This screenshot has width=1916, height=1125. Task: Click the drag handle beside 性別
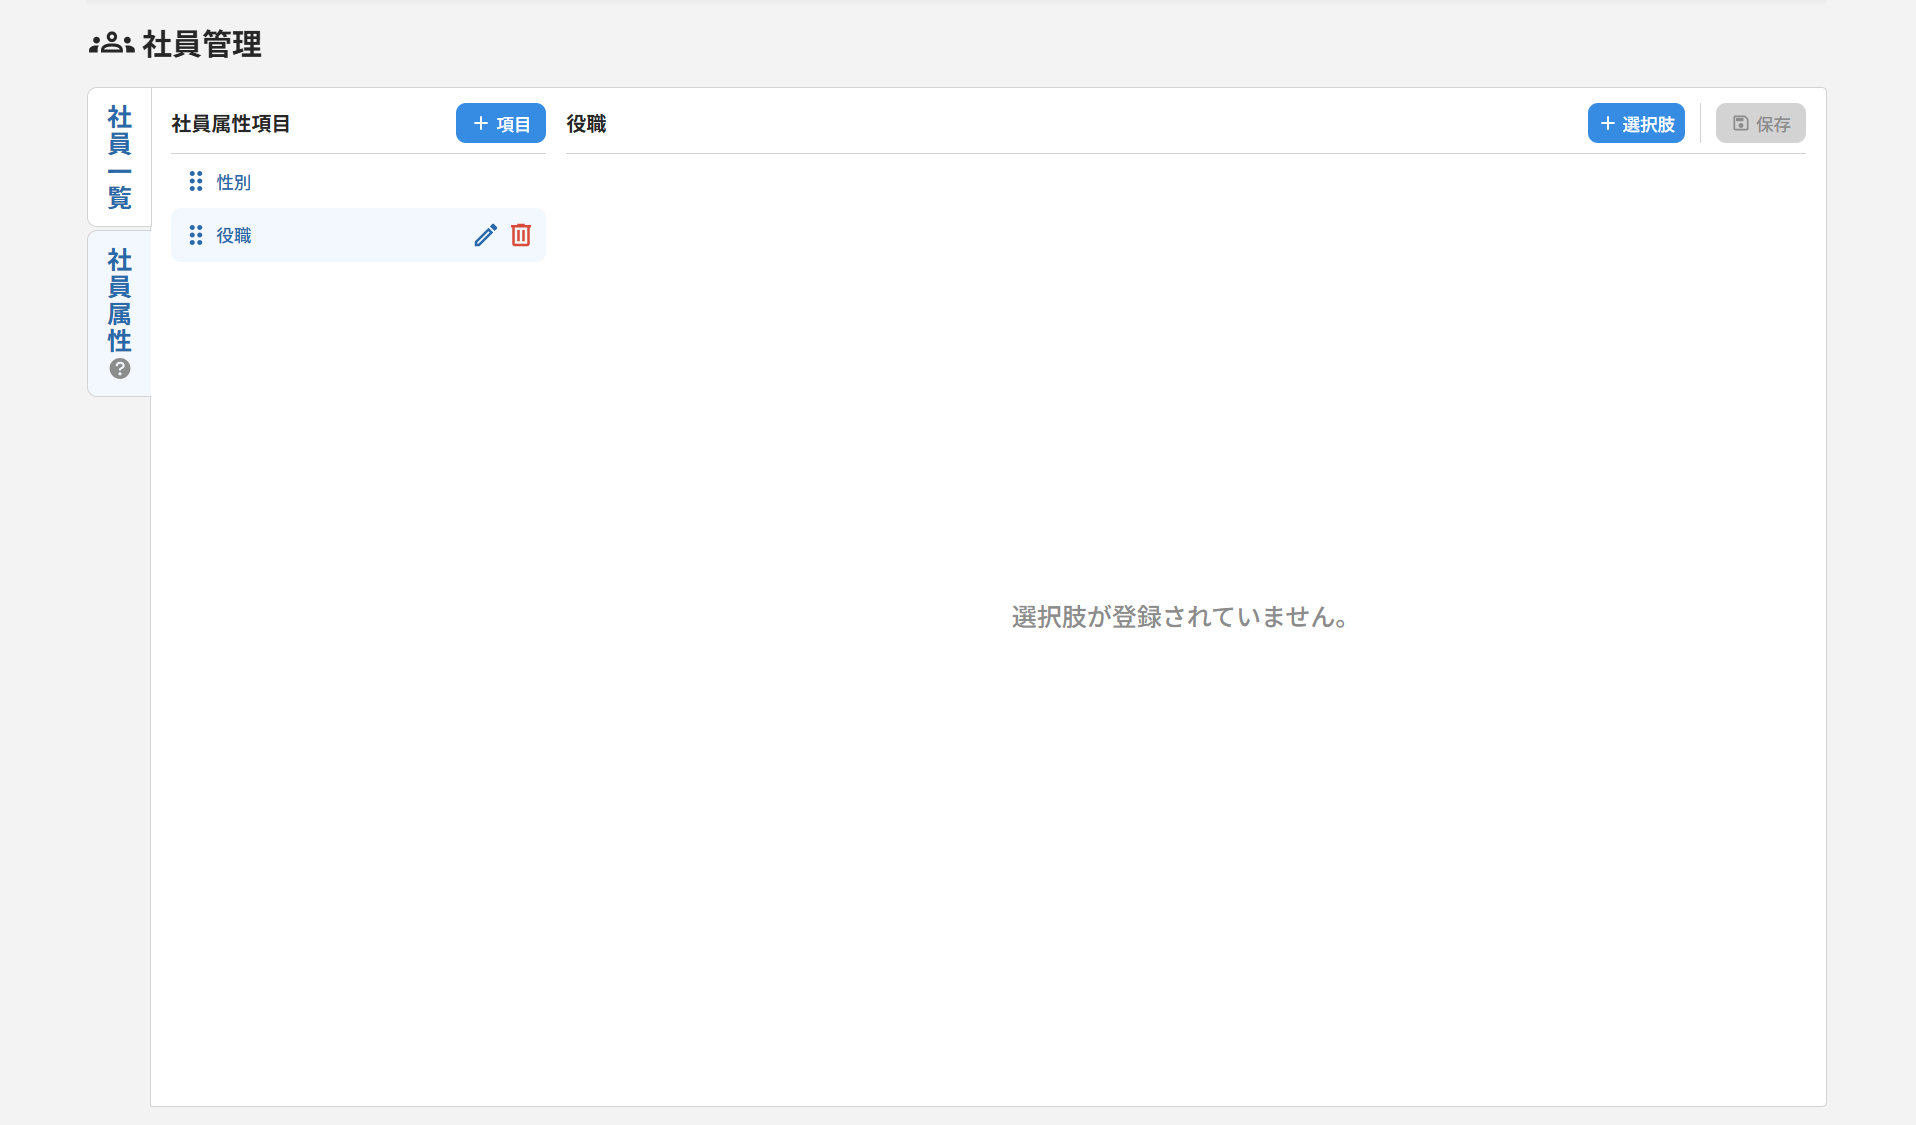195,181
